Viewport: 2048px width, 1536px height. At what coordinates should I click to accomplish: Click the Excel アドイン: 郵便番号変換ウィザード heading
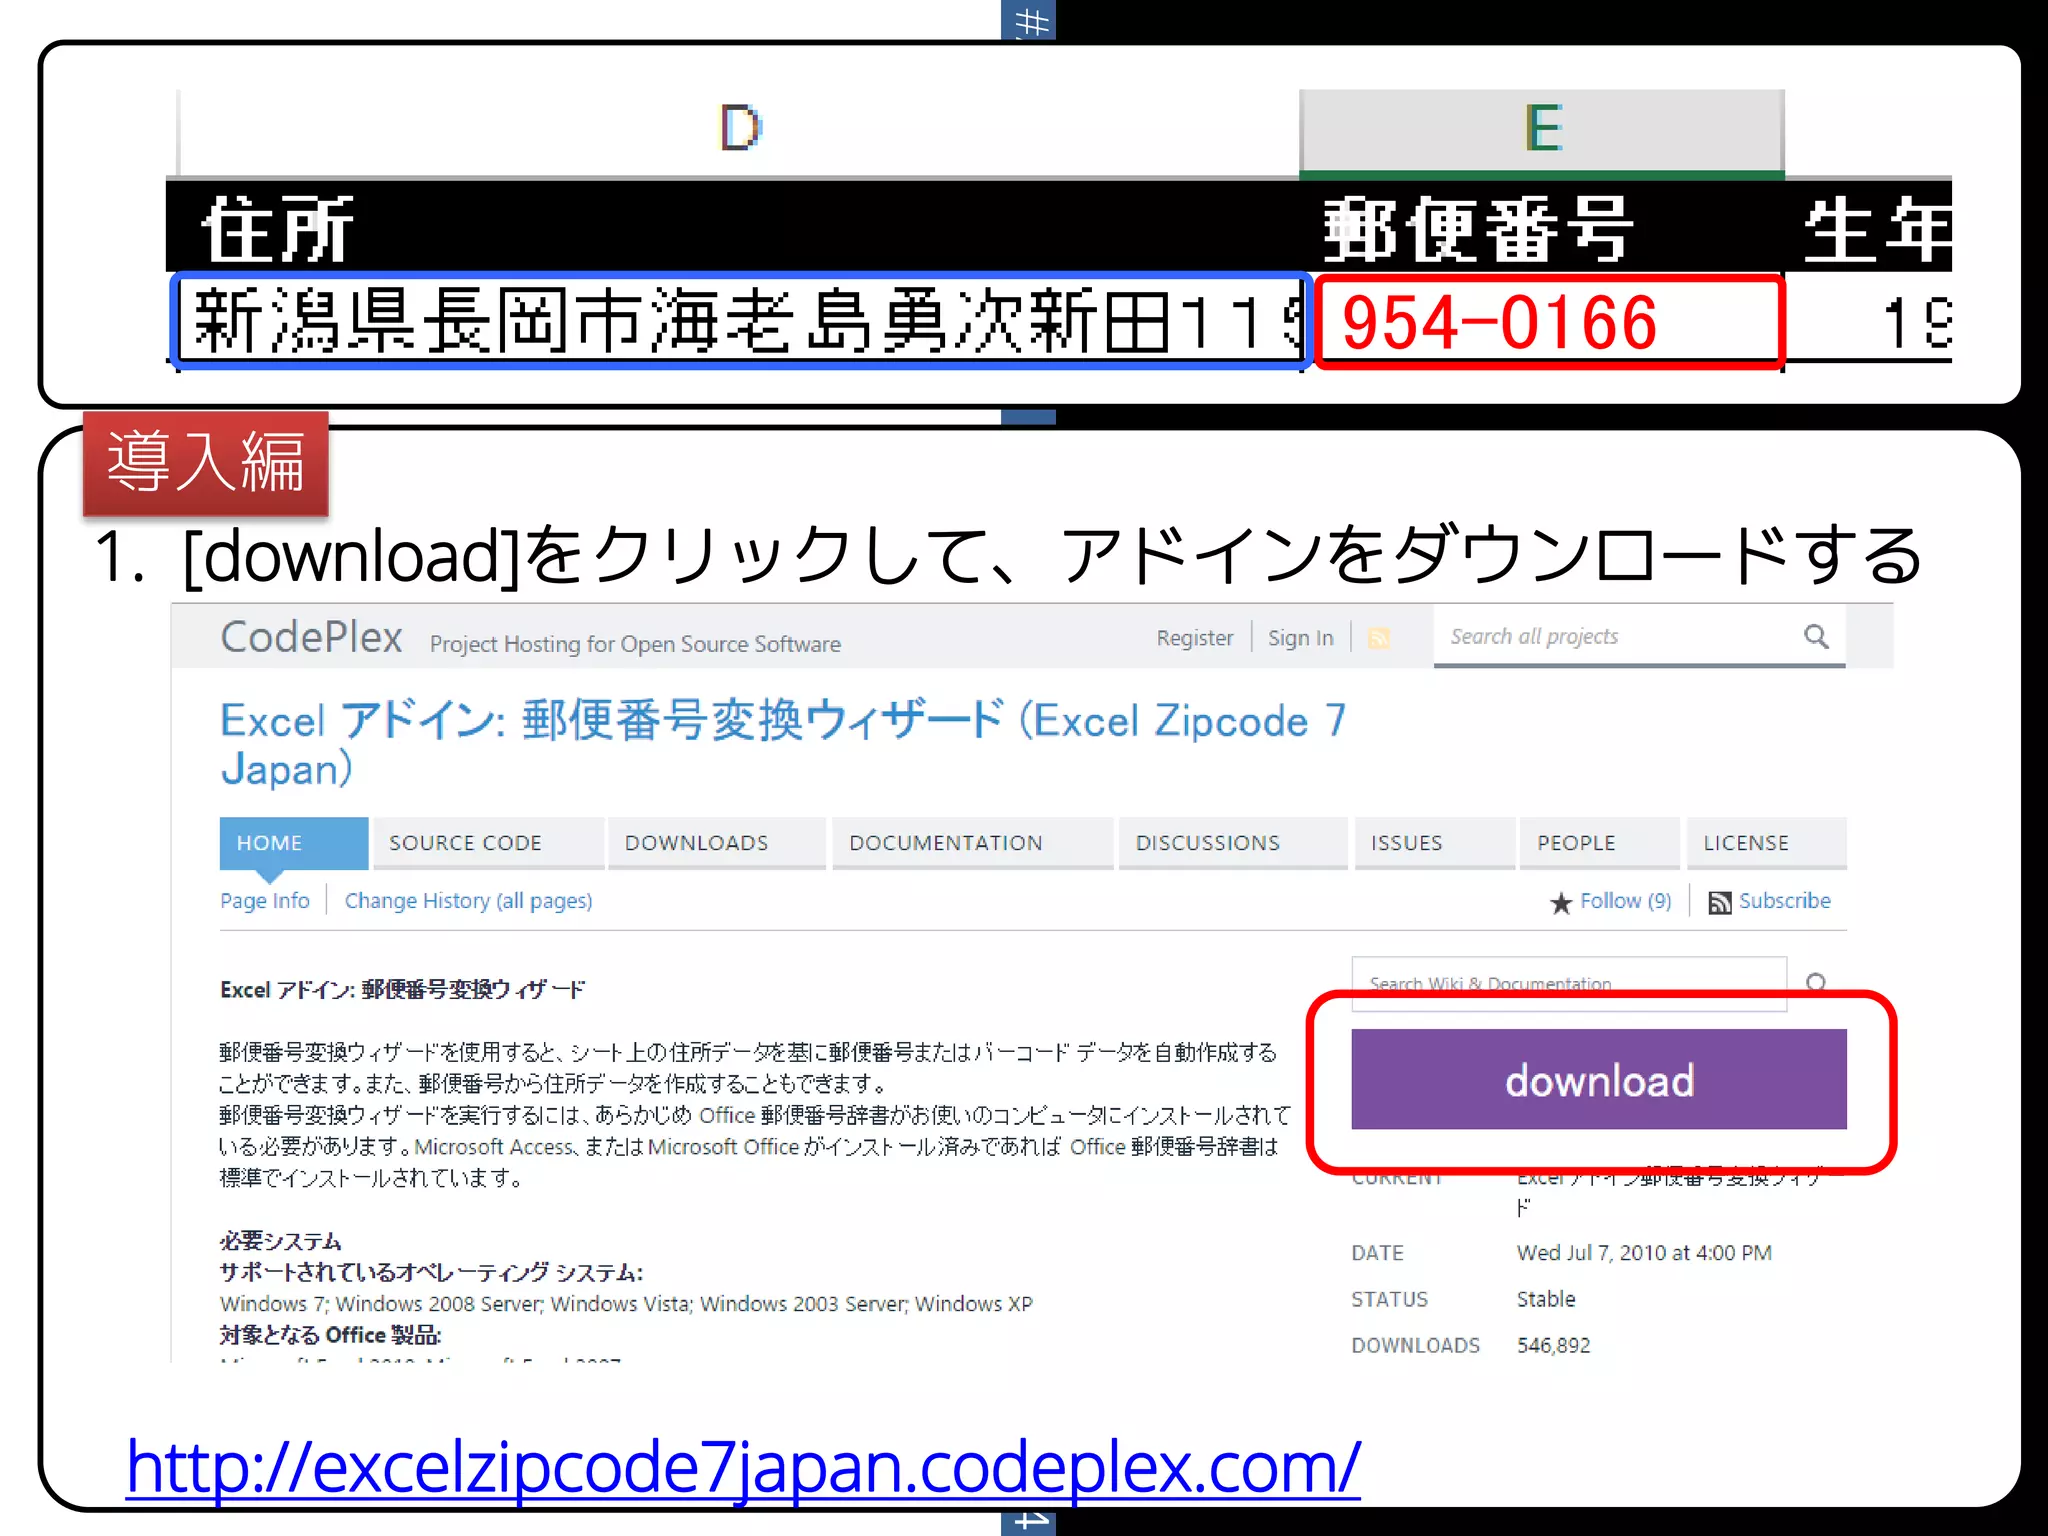click(402, 990)
